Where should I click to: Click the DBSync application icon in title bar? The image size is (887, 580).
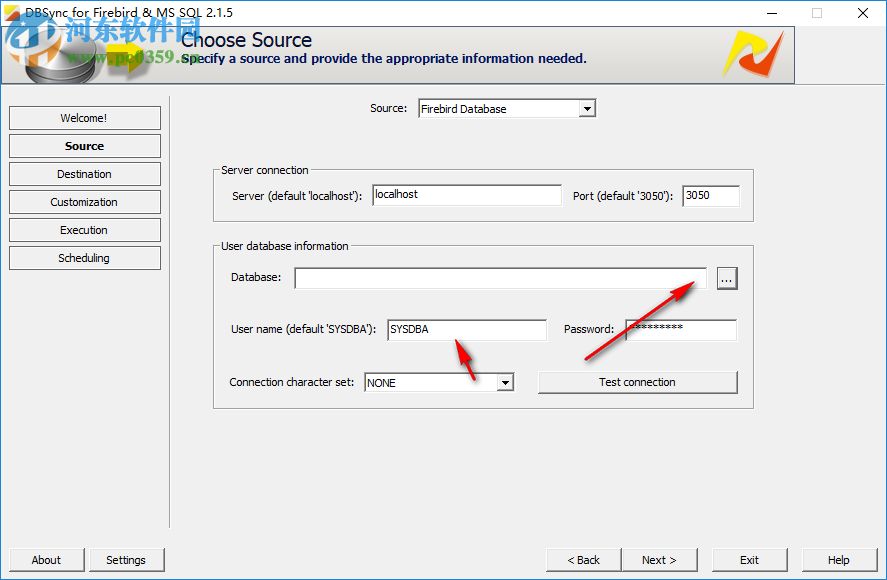[9, 13]
